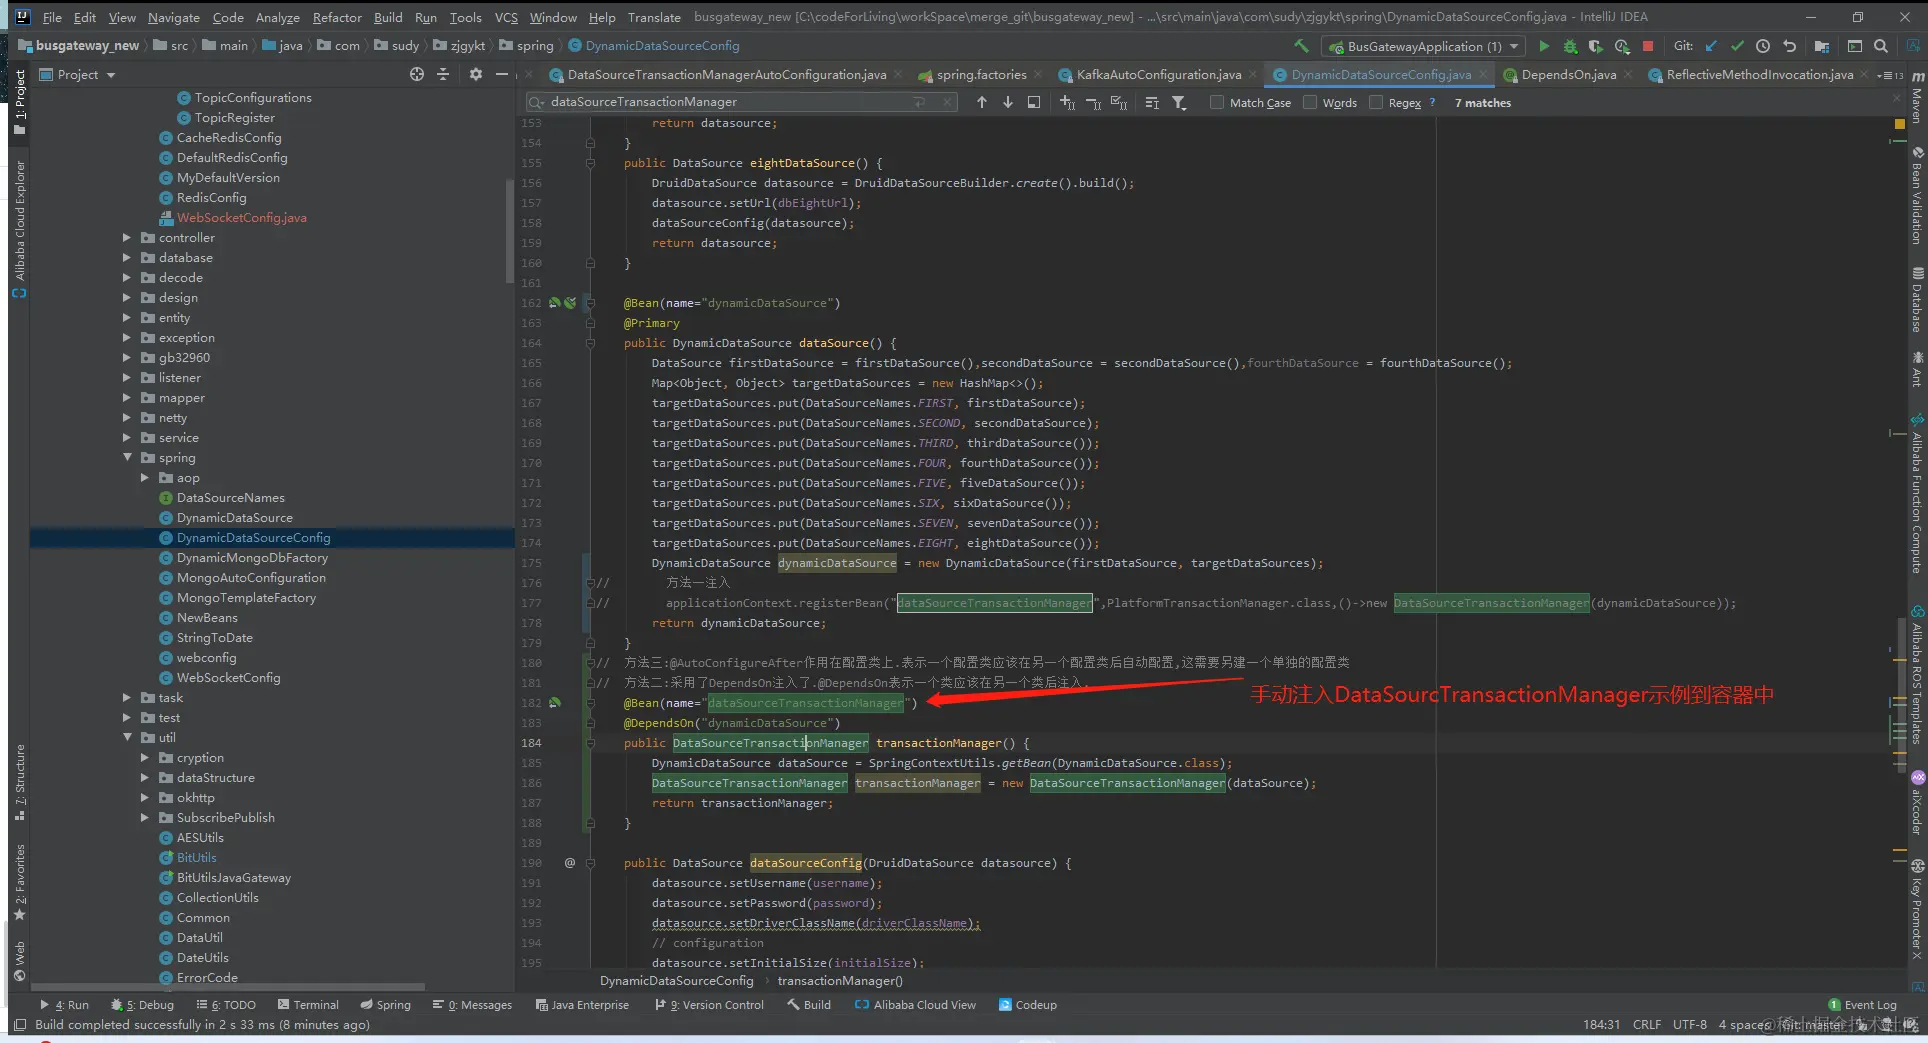Start debugging with the bug icon
Image resolution: width=1928 pixels, height=1043 pixels.
(x=1570, y=46)
